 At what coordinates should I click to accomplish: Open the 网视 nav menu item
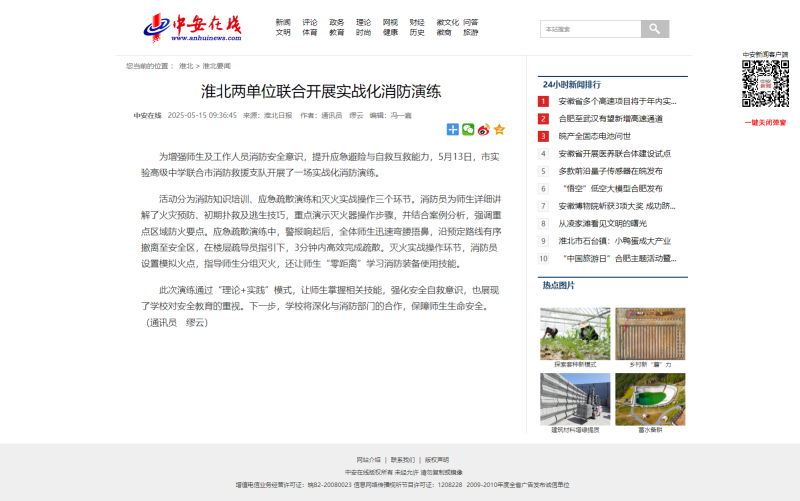point(390,22)
